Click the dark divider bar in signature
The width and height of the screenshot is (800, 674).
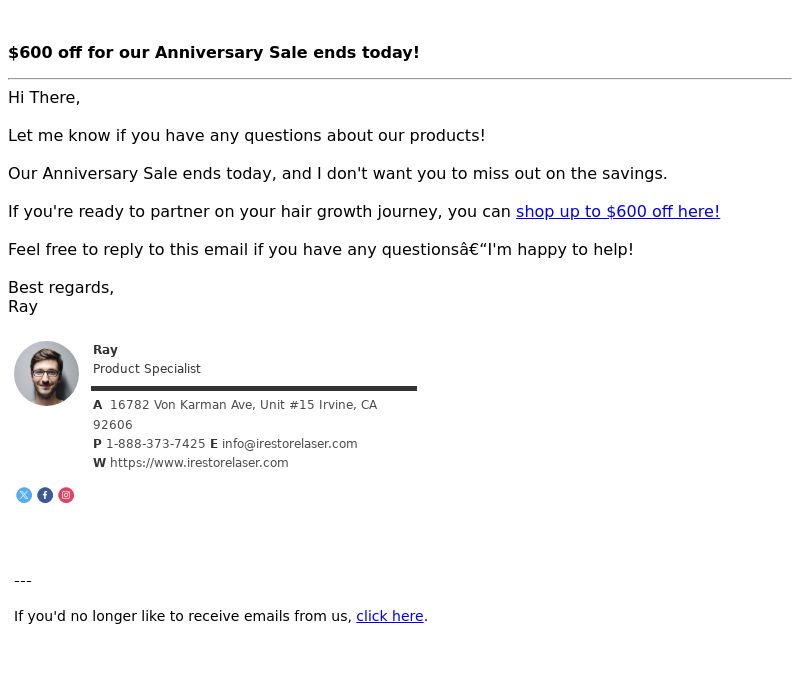254,388
